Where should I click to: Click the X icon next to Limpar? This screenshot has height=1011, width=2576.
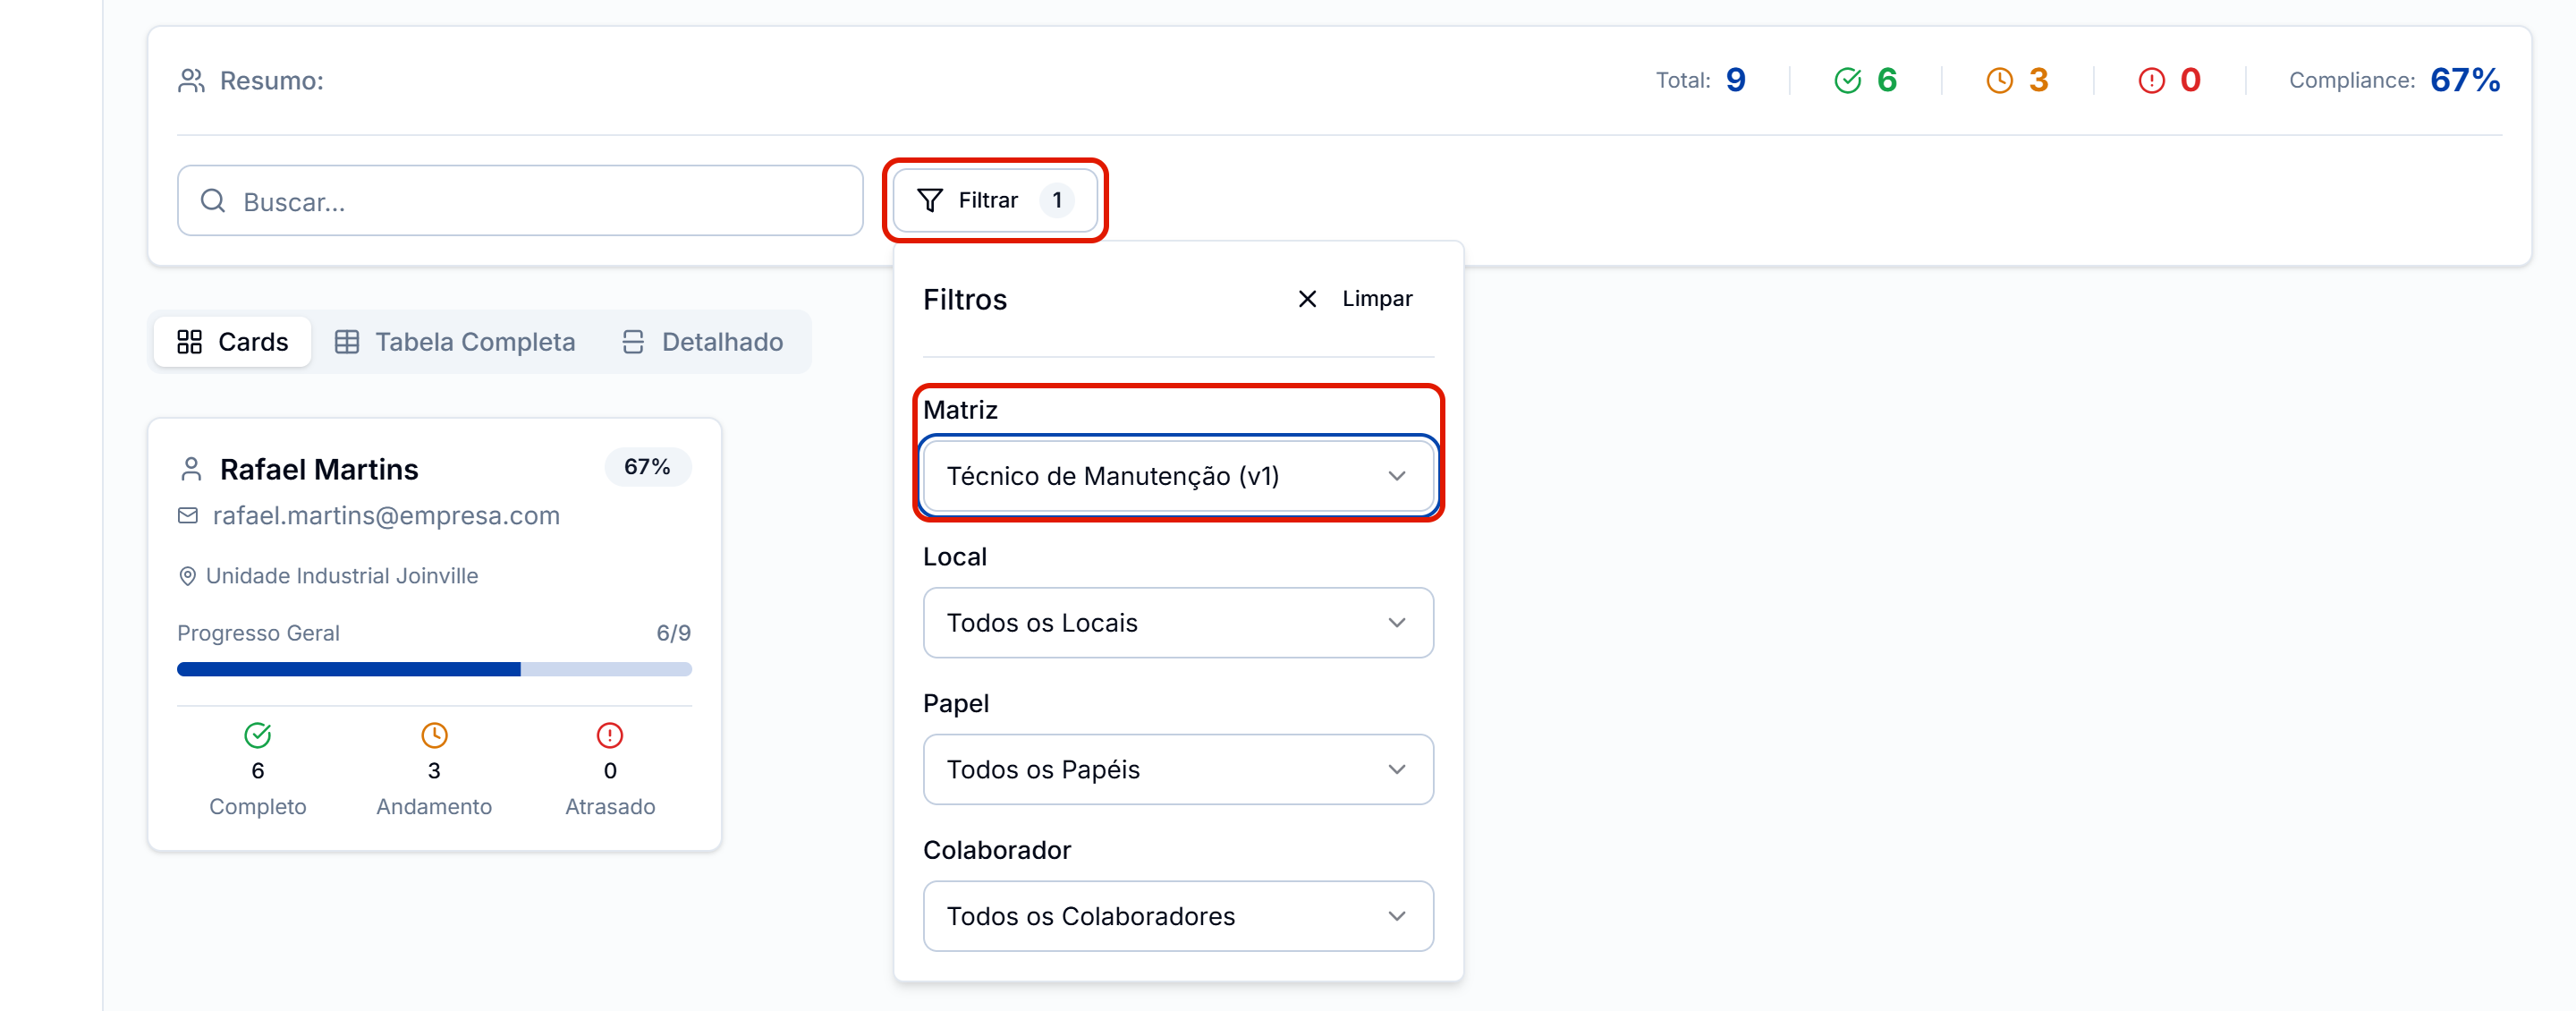click(x=1307, y=299)
